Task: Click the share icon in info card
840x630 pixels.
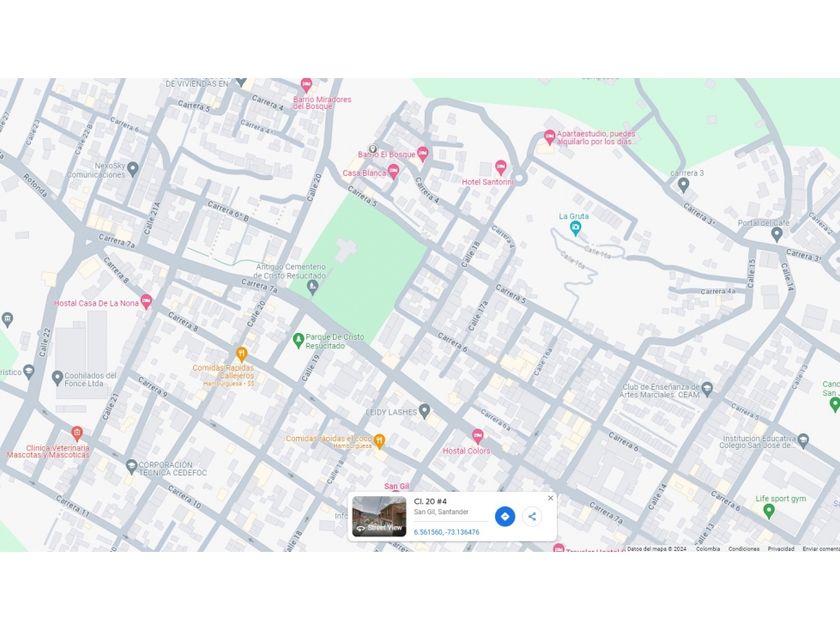Action: click(x=532, y=516)
